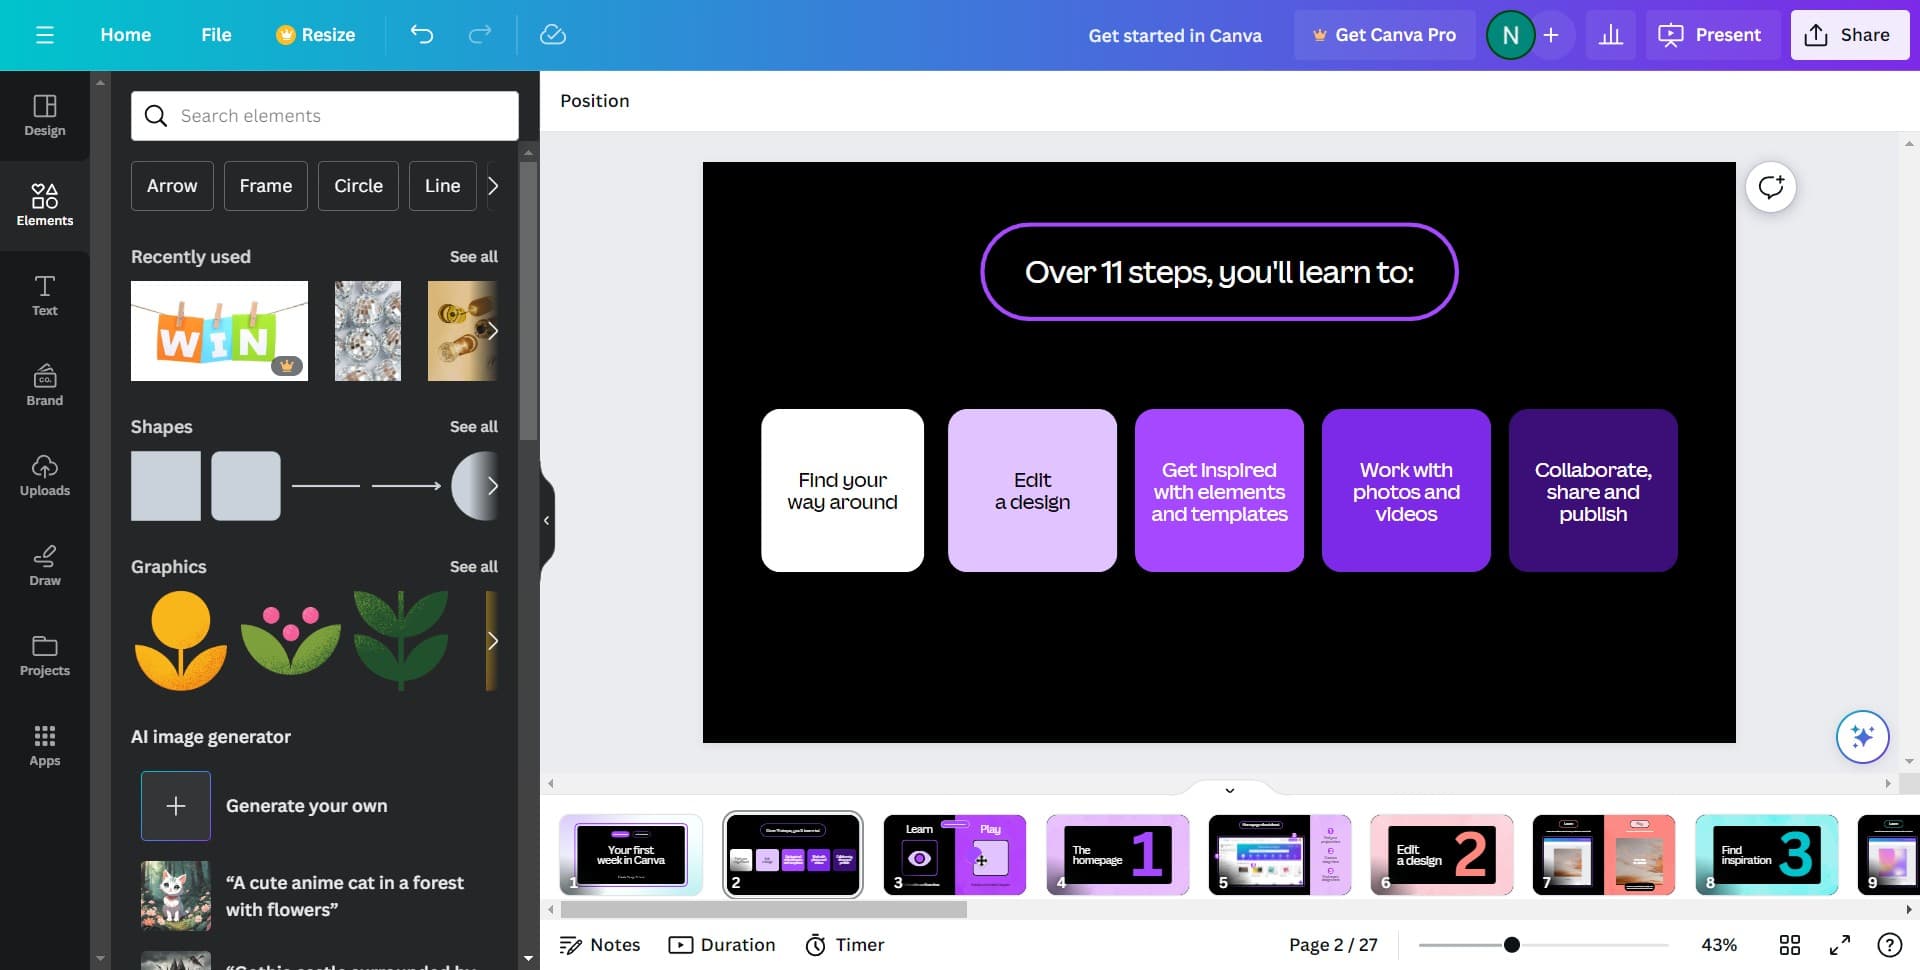The width and height of the screenshot is (1920, 970).
Task: Add the WIN banner recent element
Action: click(x=219, y=331)
